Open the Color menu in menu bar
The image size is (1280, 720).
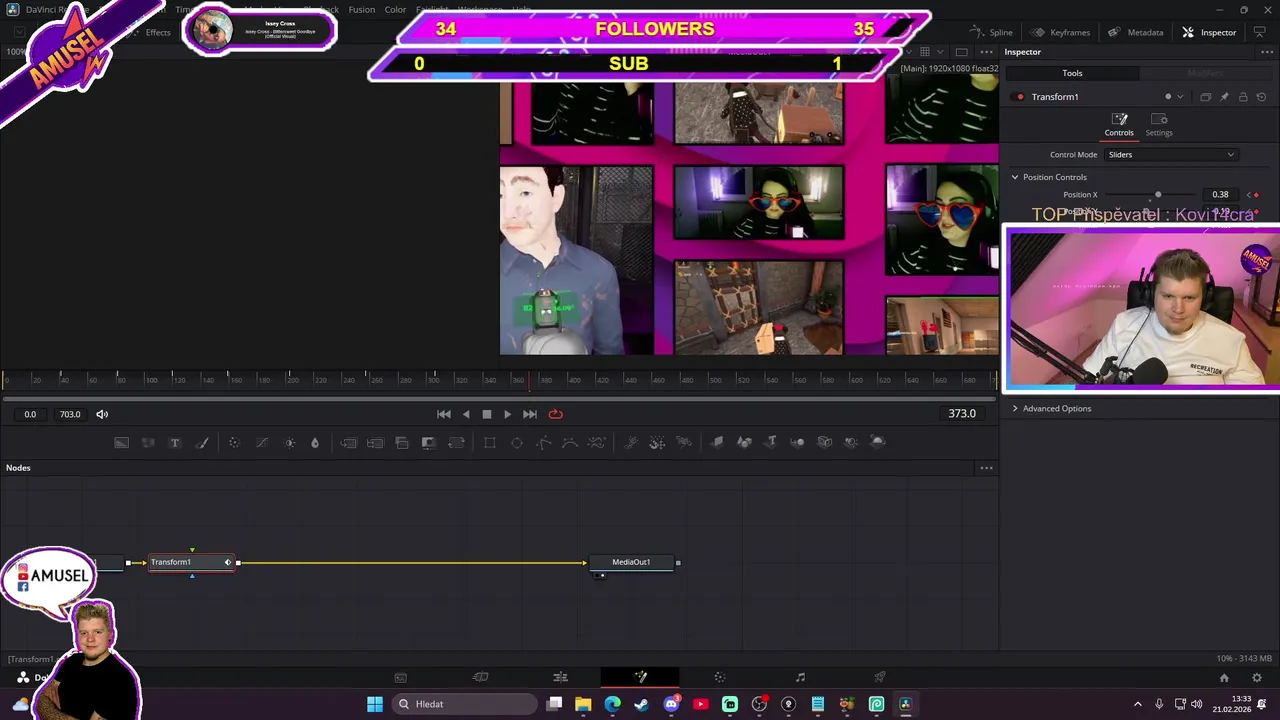pyautogui.click(x=395, y=10)
